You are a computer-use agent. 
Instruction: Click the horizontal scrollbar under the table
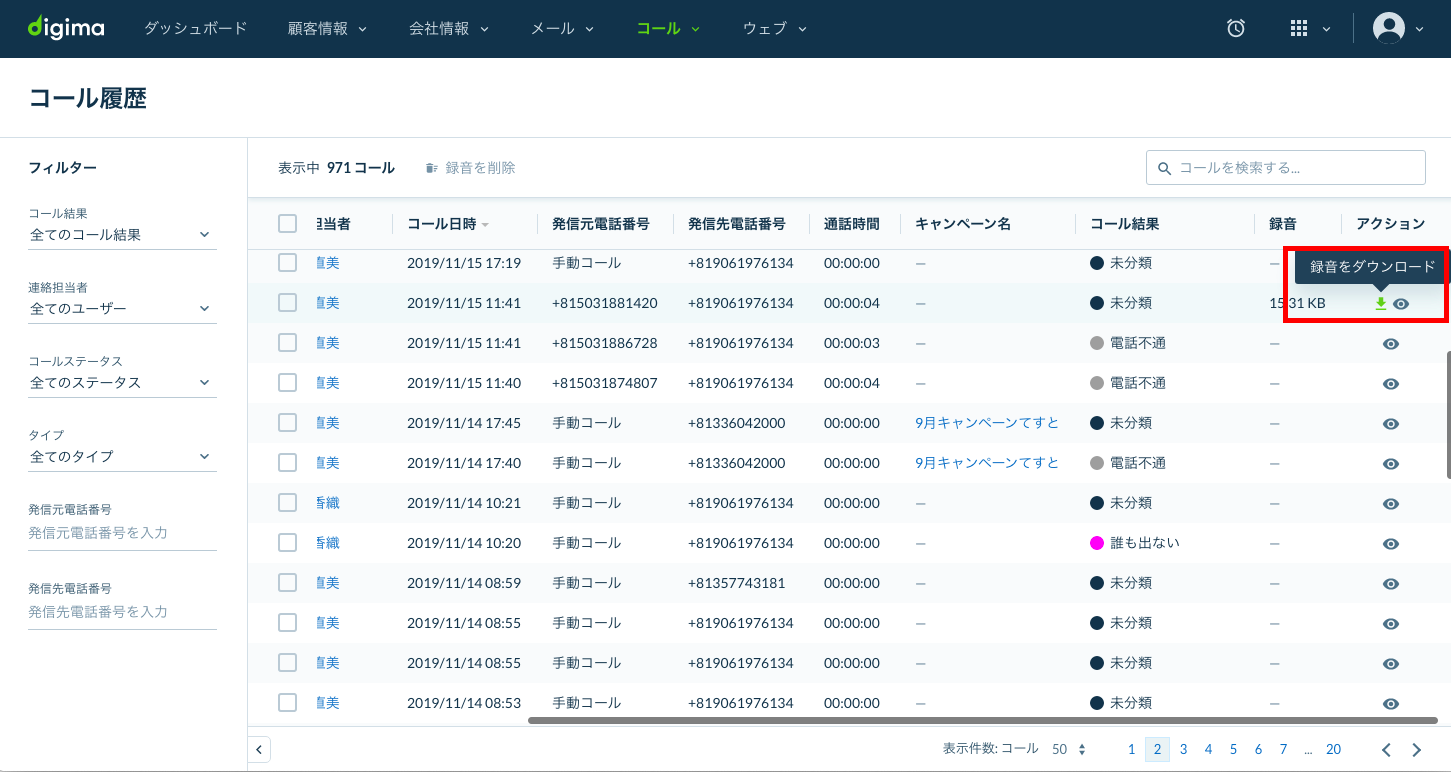(983, 720)
